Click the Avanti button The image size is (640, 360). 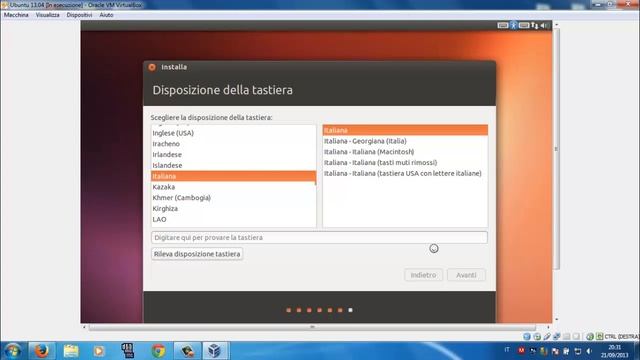click(x=466, y=275)
